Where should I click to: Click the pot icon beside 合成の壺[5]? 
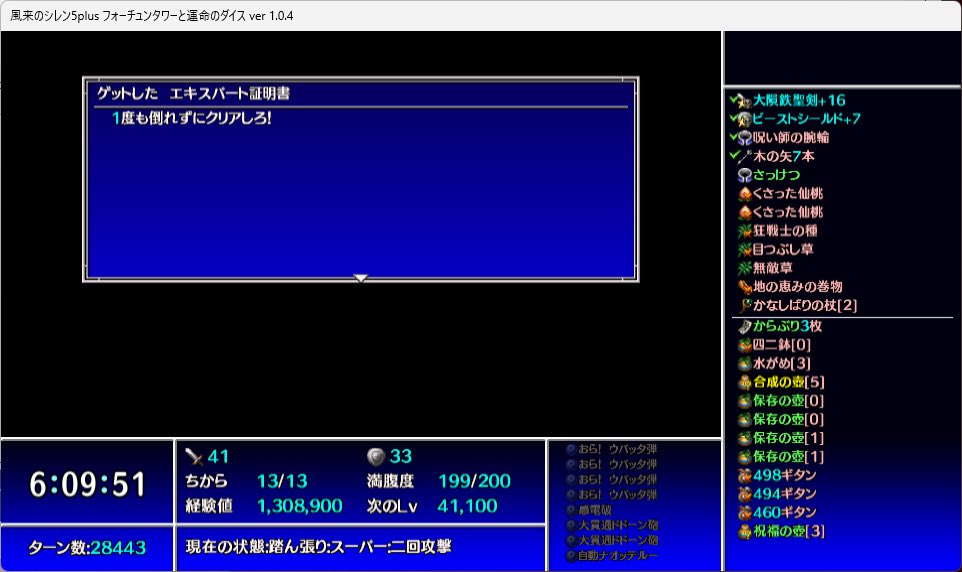point(744,382)
